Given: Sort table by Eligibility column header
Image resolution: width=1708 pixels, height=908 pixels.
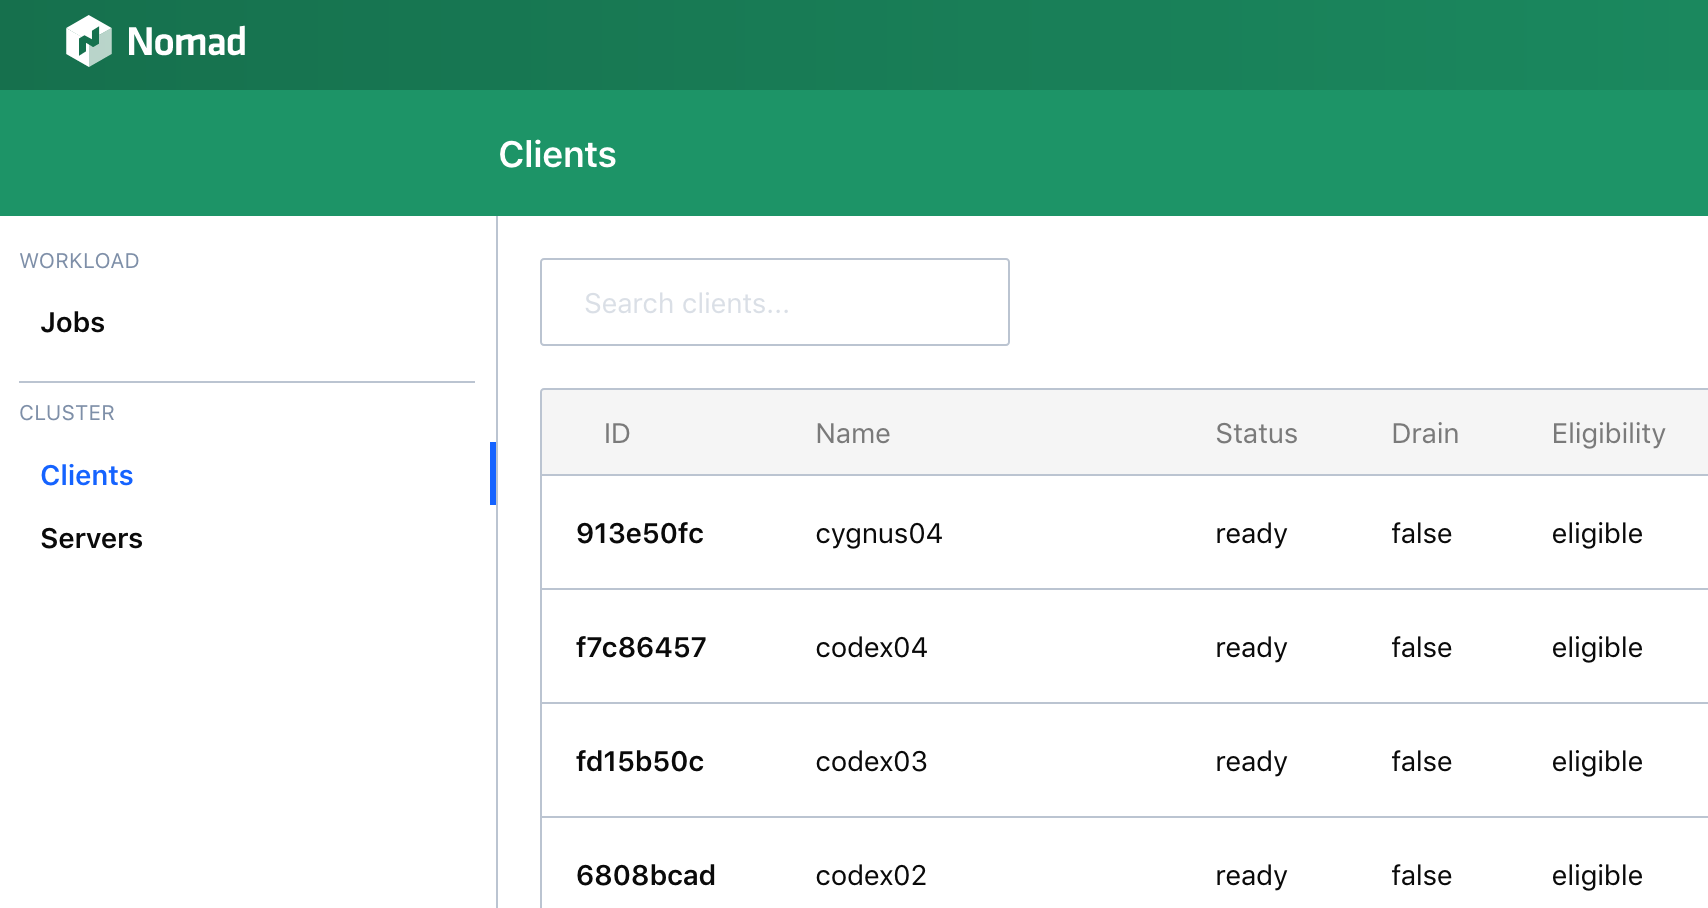Looking at the screenshot, I should (x=1608, y=433).
